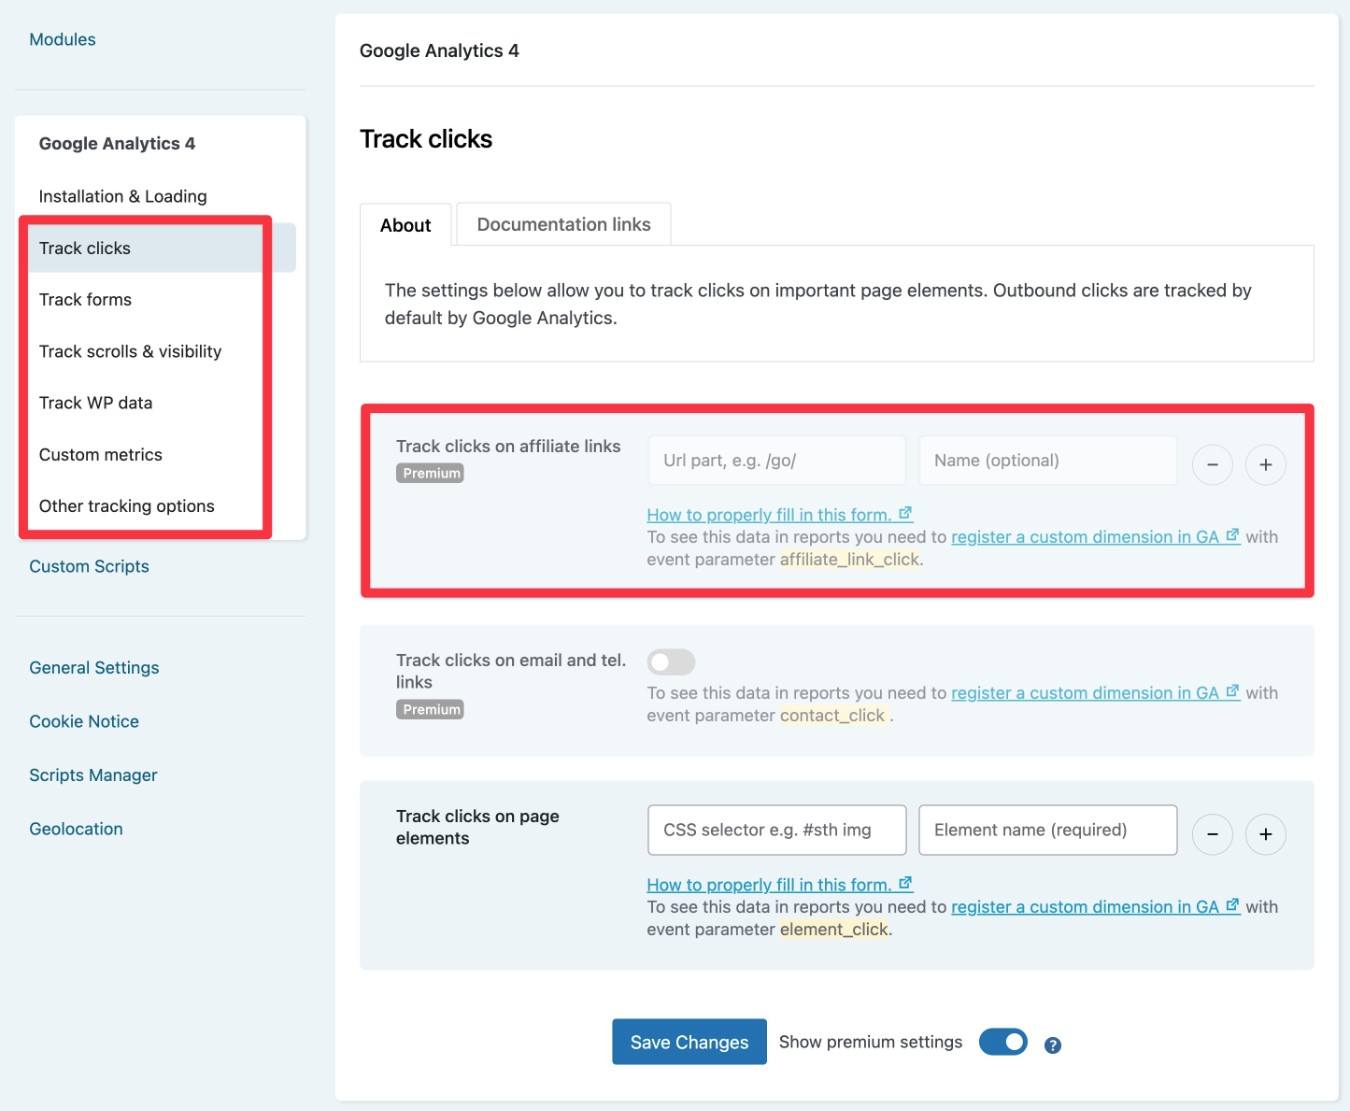The width and height of the screenshot is (1350, 1111).
Task: Open register custom dimension link for element_click
Action: coord(1095,907)
